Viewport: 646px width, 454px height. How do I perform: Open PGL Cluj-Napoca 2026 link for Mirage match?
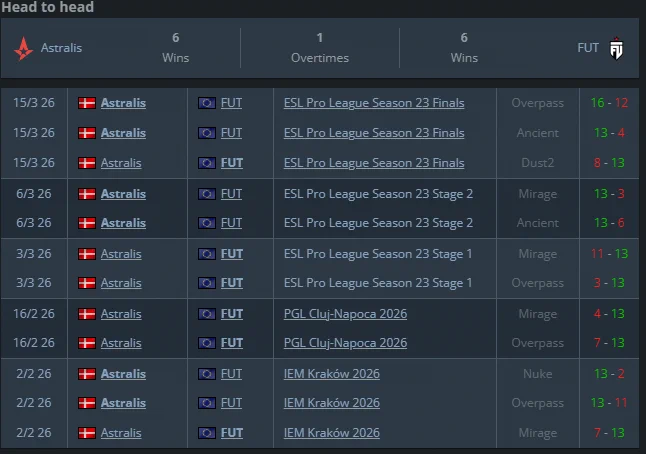click(x=345, y=314)
